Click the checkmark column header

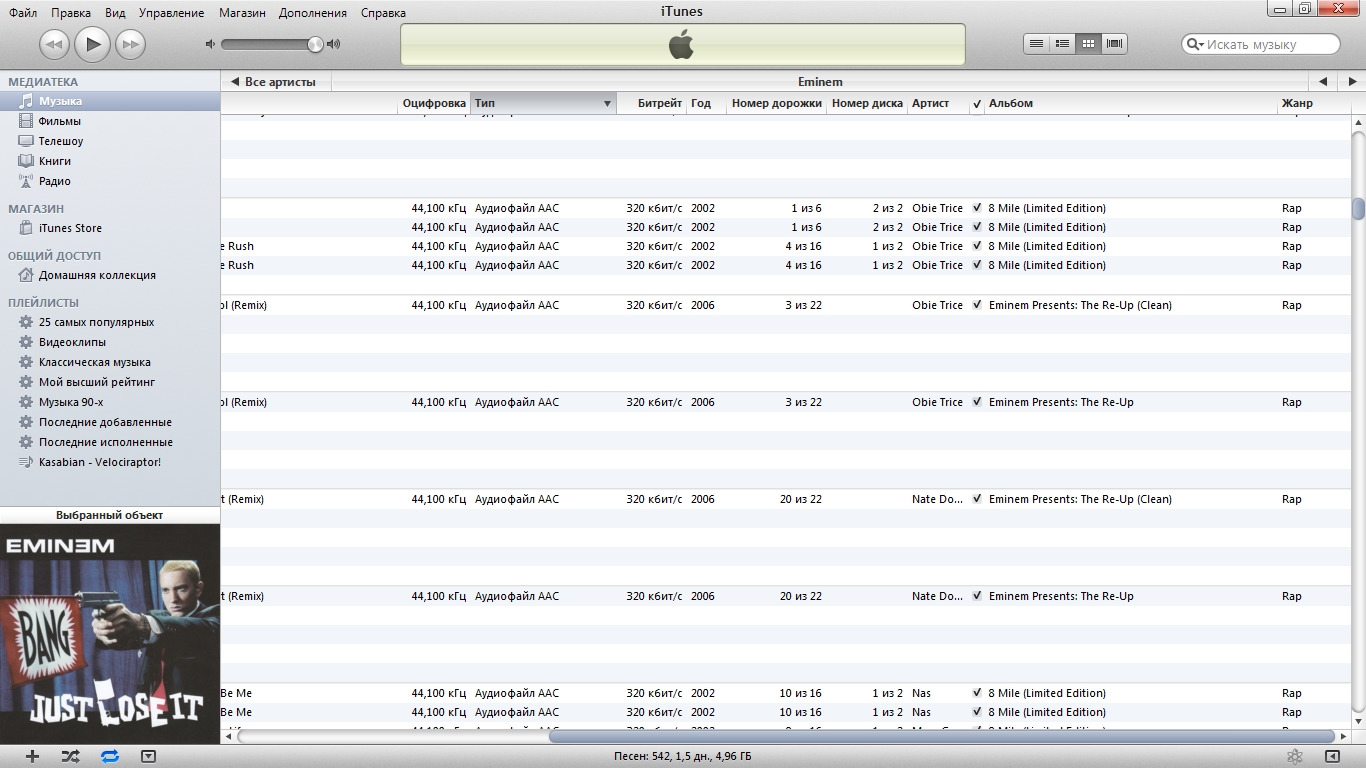tap(977, 104)
